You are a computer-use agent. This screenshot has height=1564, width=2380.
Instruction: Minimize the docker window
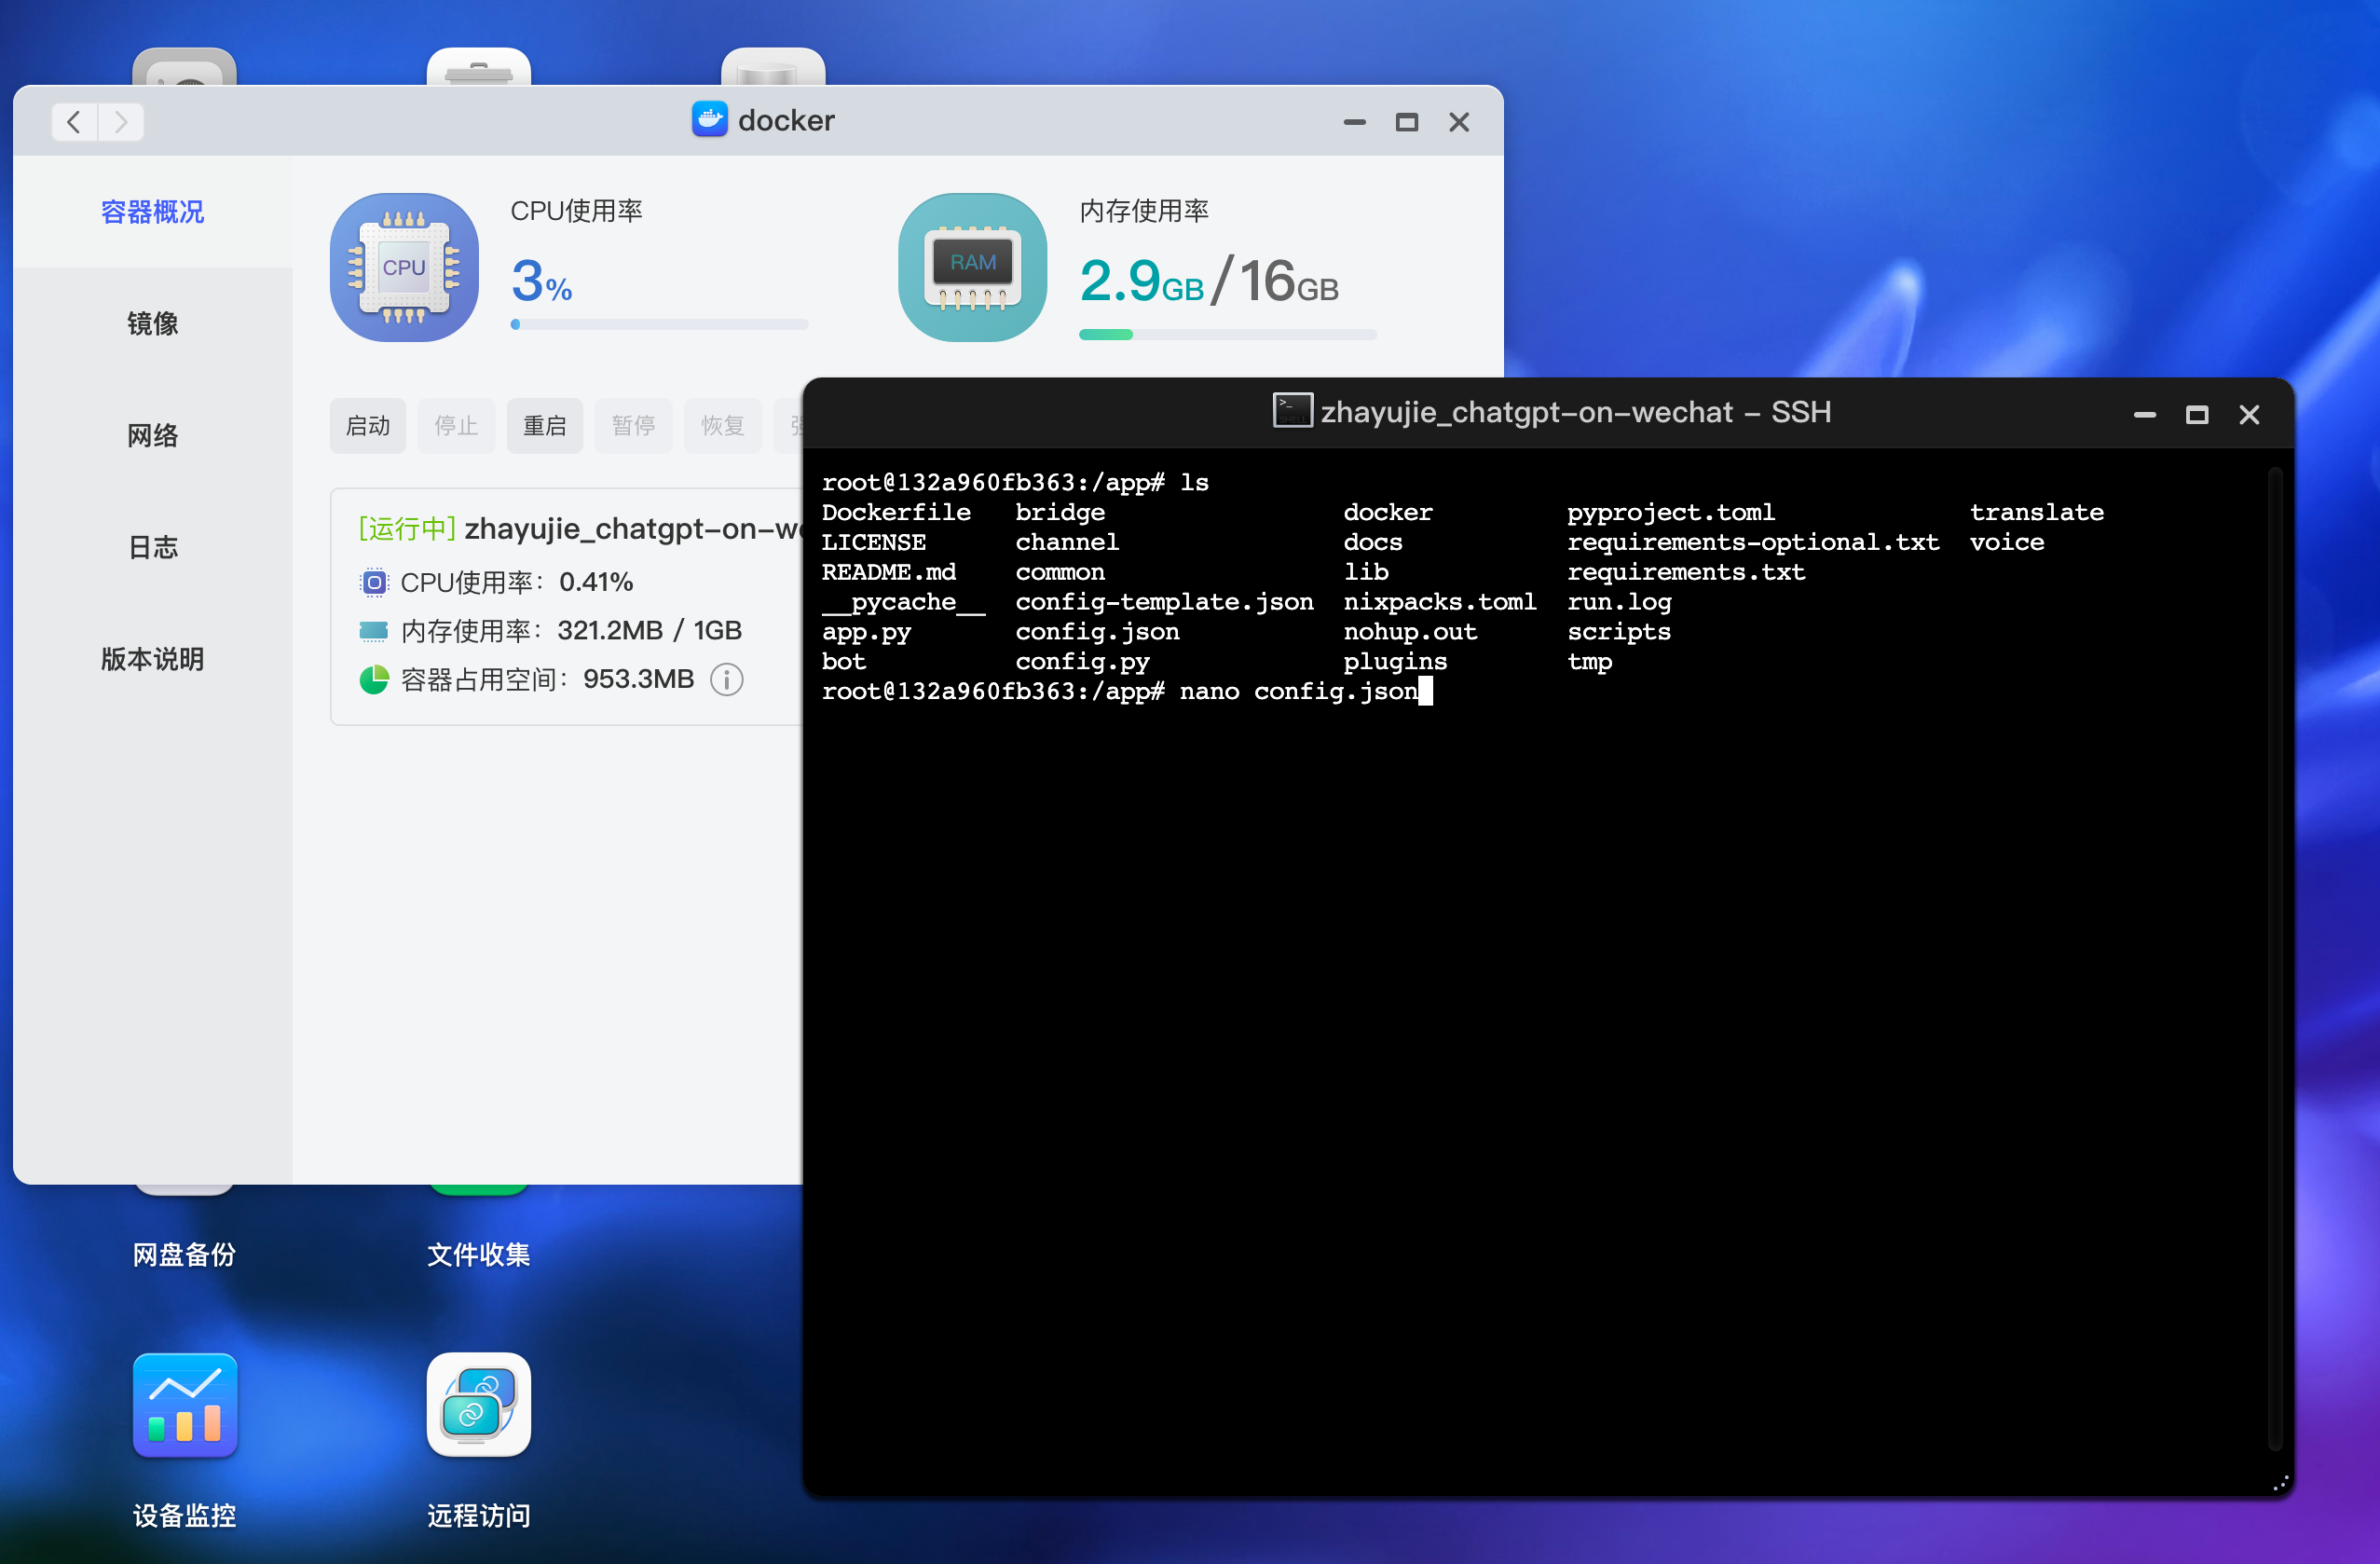(1355, 122)
